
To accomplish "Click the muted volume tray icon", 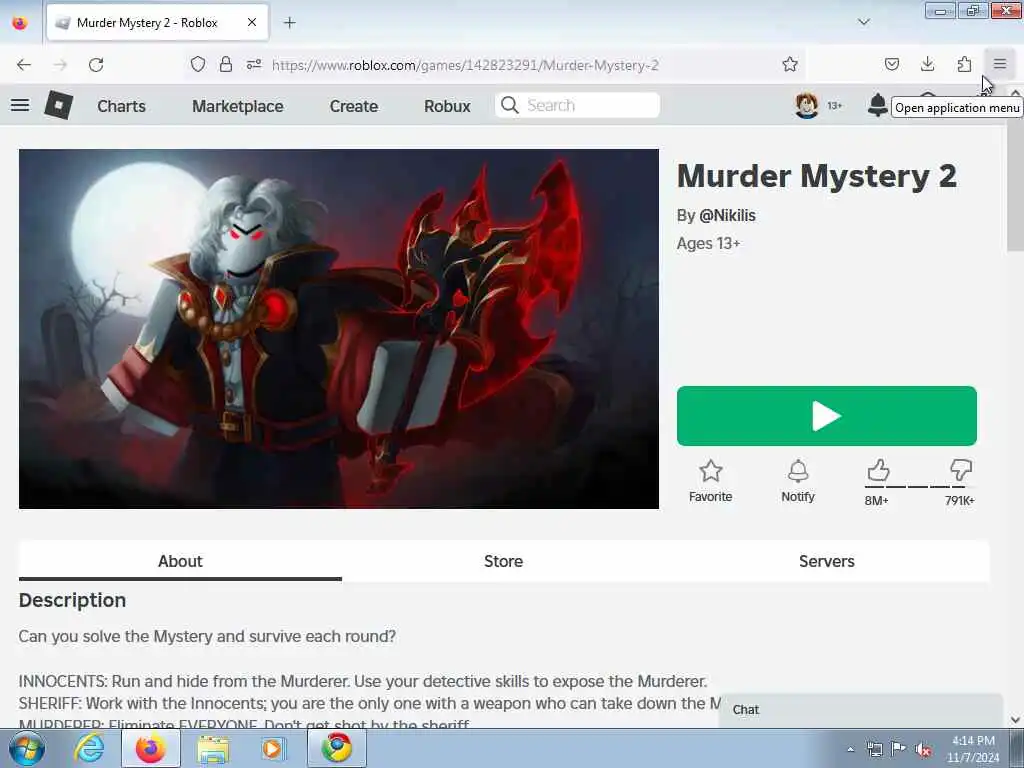I will pyautogui.click(x=923, y=749).
